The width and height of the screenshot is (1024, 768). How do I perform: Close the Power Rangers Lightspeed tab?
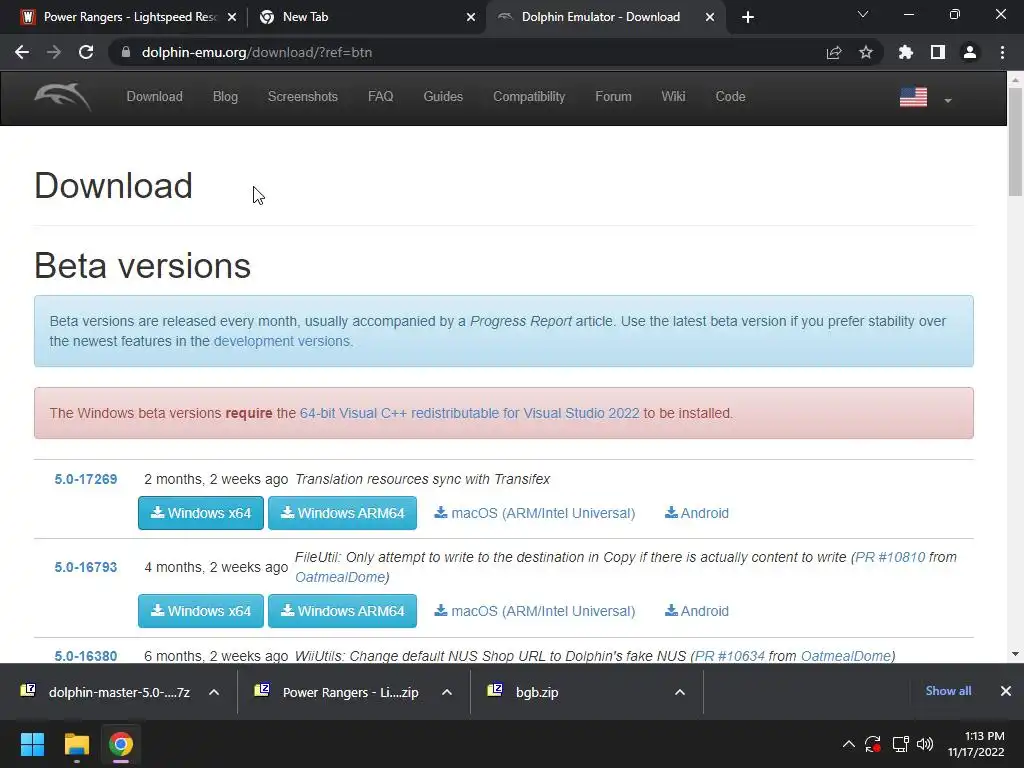[x=232, y=17]
